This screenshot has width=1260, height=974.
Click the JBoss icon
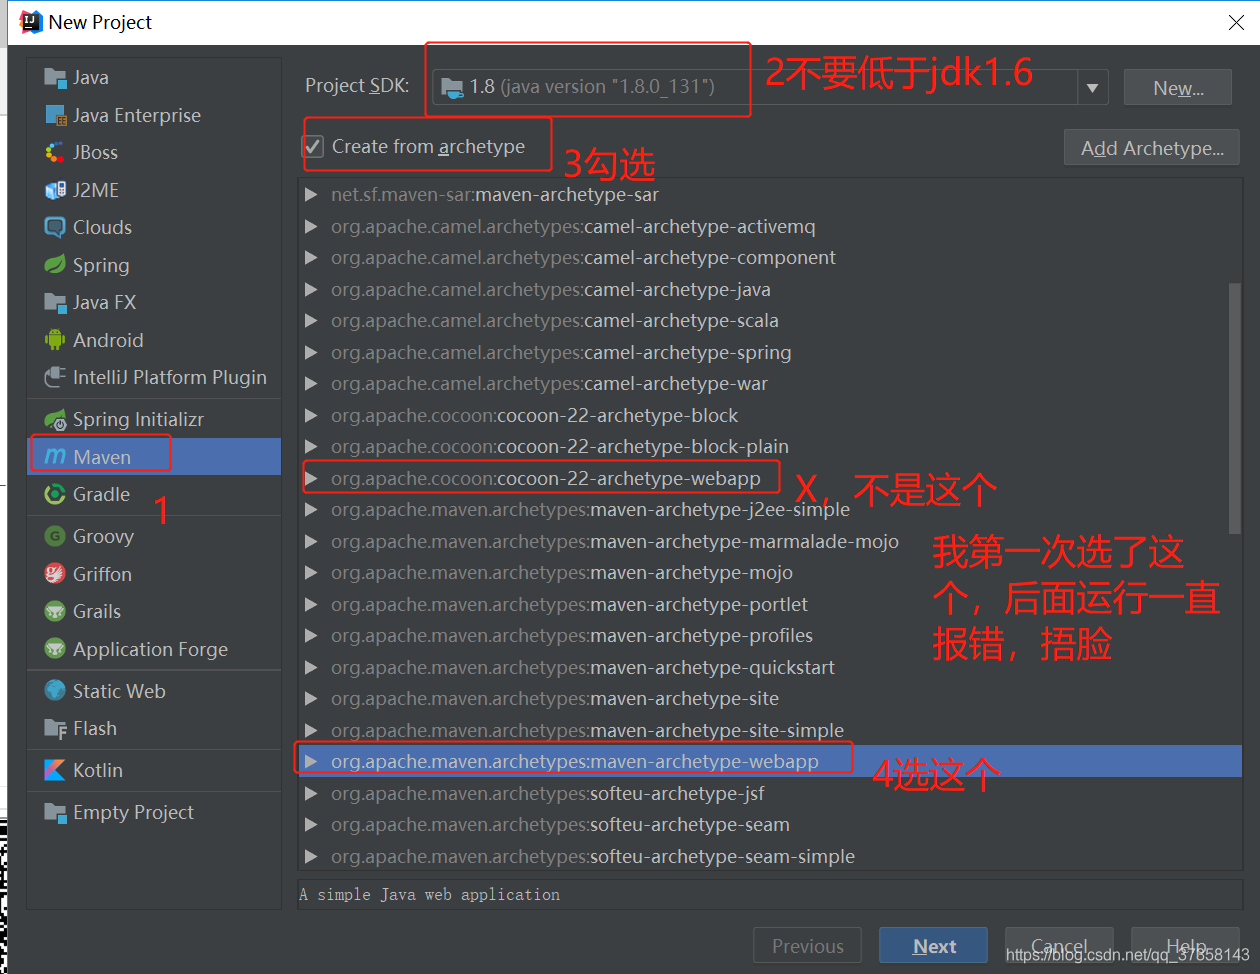click(x=55, y=152)
